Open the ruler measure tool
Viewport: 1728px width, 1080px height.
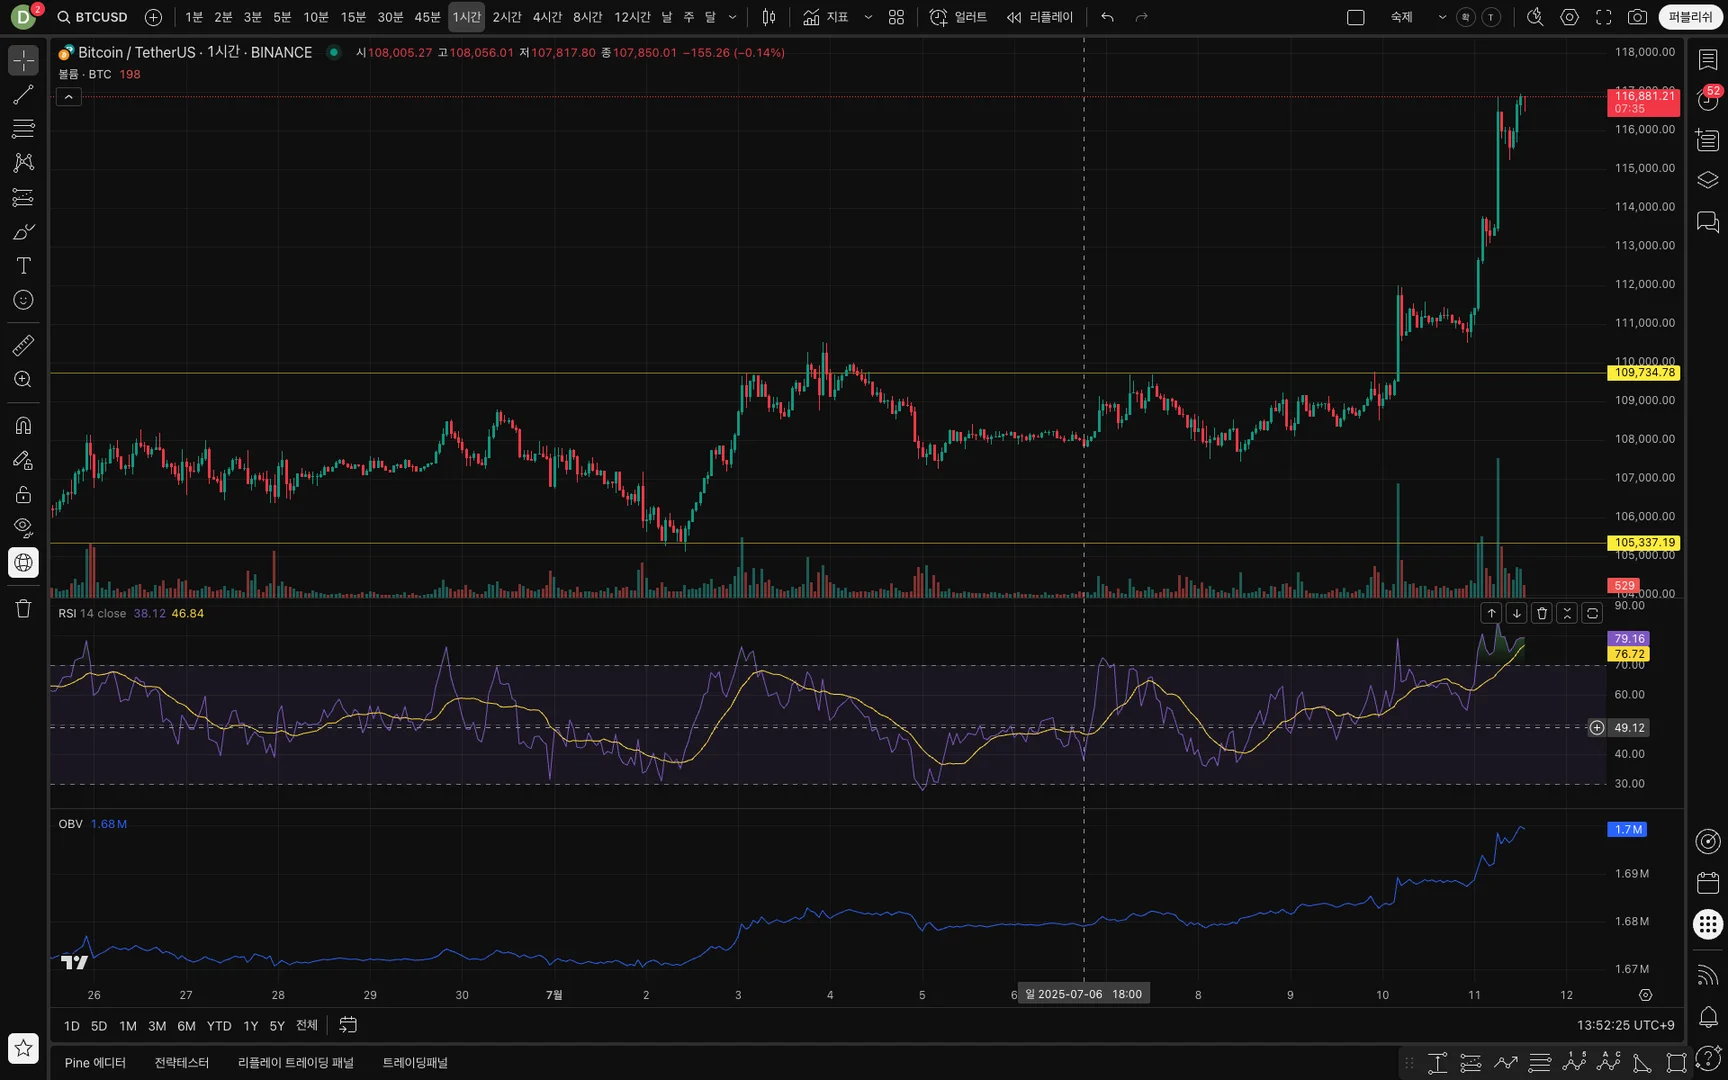pyautogui.click(x=23, y=346)
